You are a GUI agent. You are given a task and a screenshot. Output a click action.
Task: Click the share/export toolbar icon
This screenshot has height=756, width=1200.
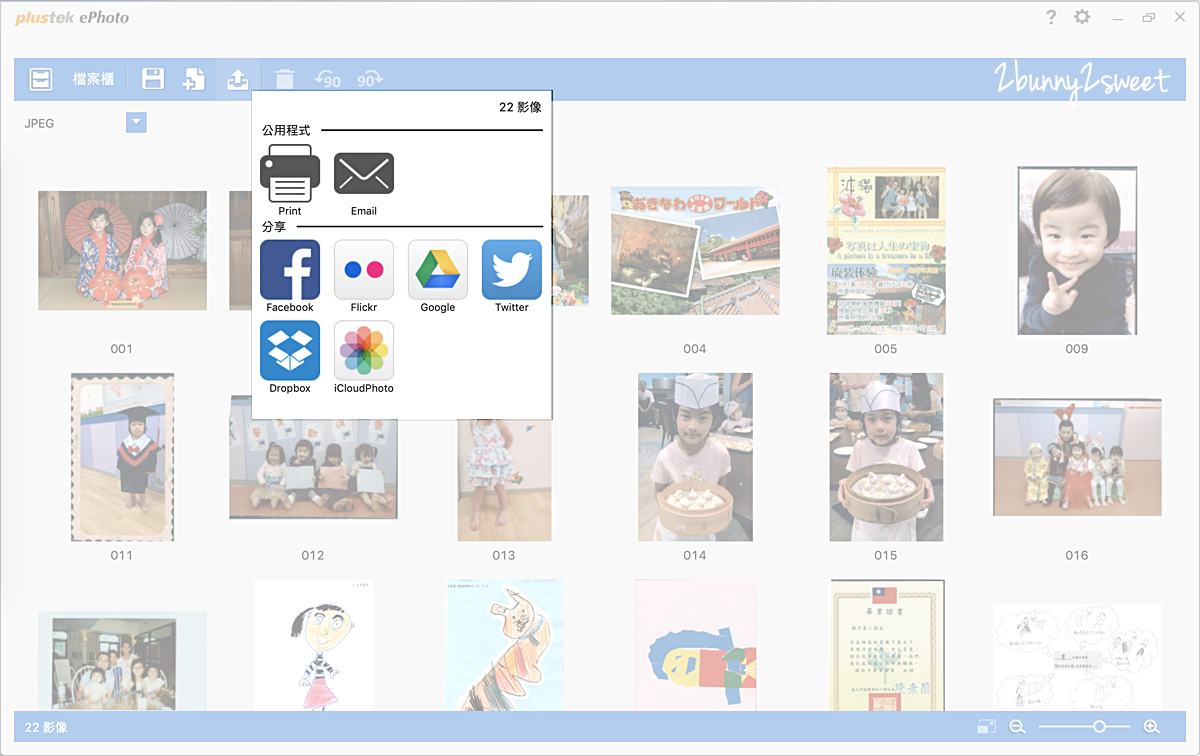click(x=237, y=79)
